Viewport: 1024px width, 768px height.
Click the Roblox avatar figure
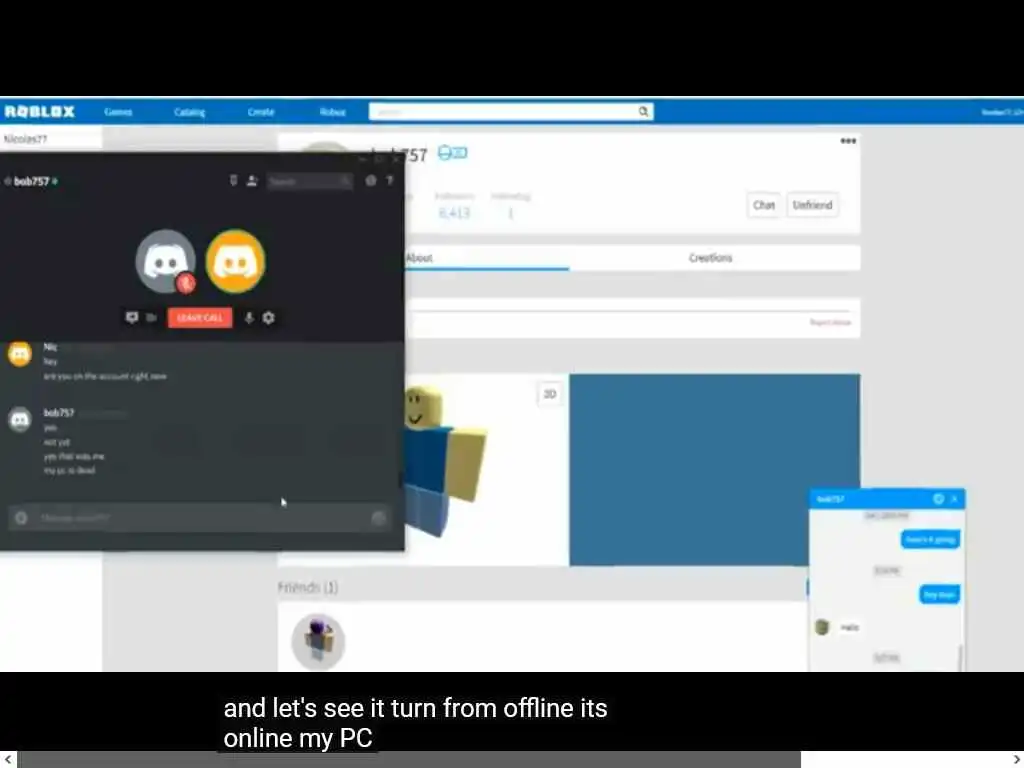[445, 460]
